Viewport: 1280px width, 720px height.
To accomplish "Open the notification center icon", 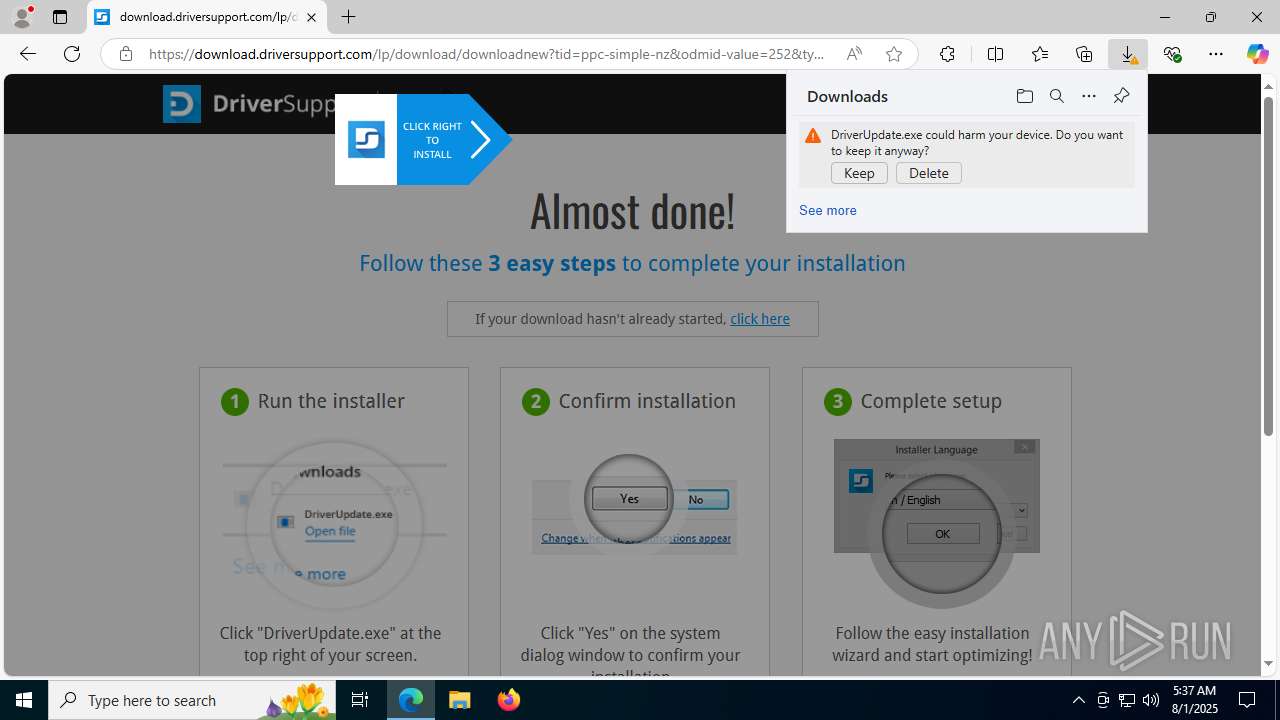I will pos(1248,700).
